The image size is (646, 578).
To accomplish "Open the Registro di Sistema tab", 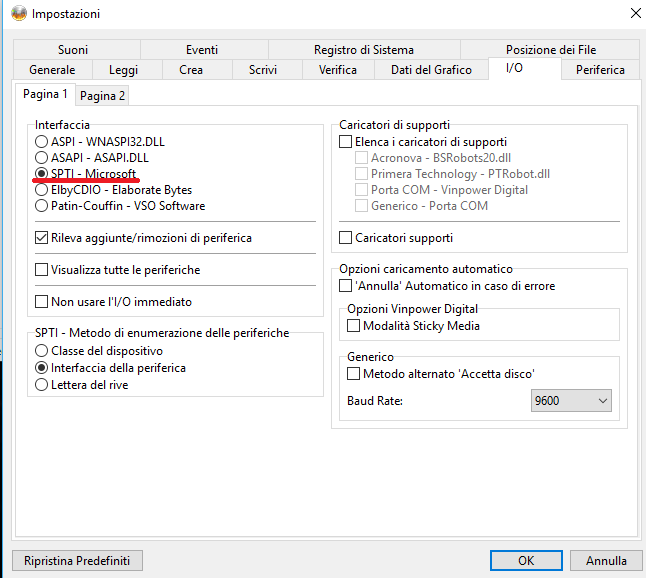I will point(364,49).
